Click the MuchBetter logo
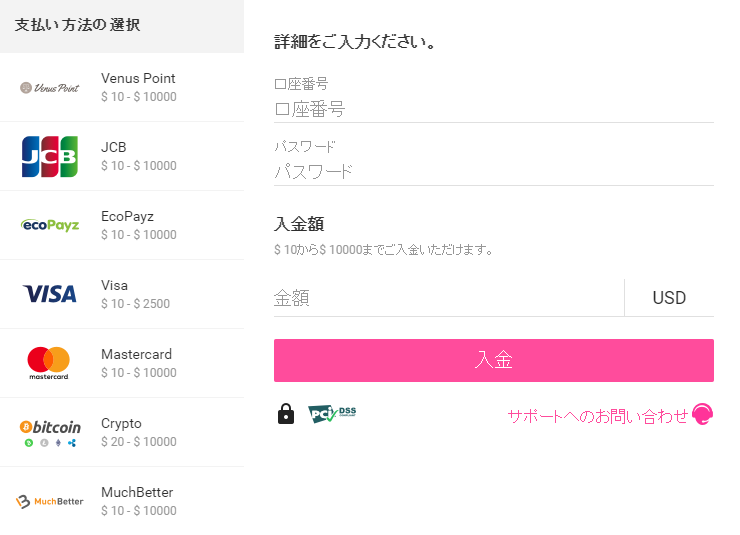Image resolution: width=740 pixels, height=535 pixels. click(50, 501)
